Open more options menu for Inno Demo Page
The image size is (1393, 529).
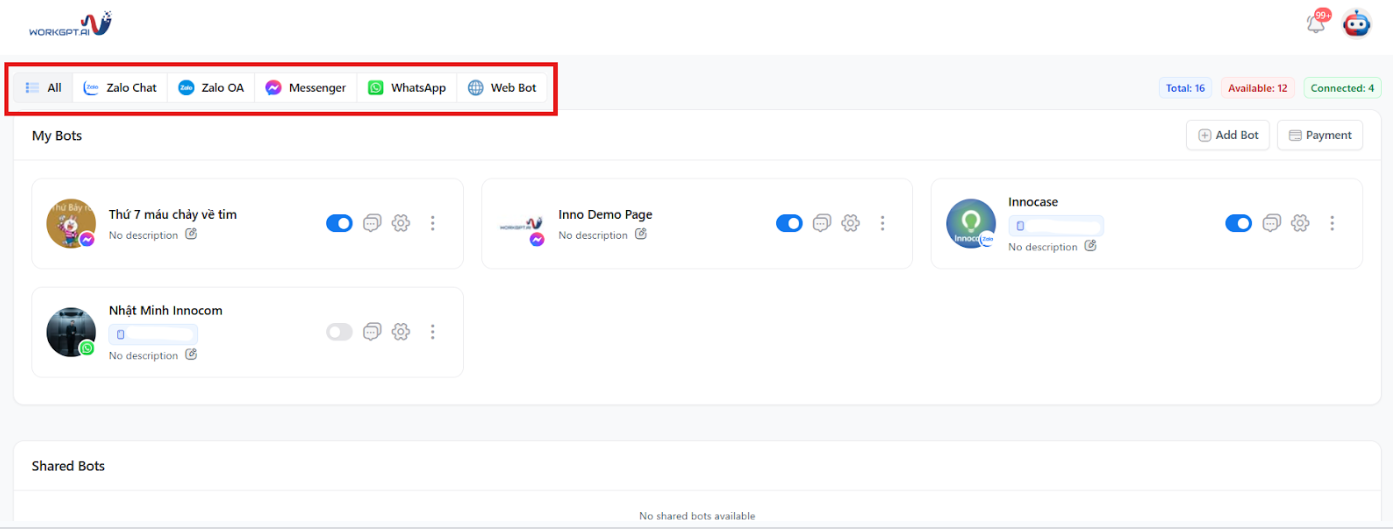coord(882,223)
